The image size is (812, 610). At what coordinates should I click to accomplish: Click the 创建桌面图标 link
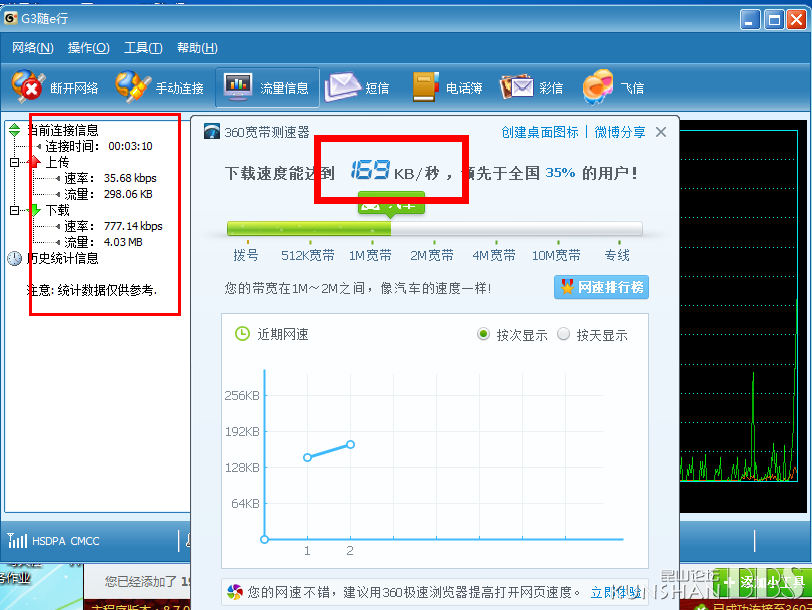[x=540, y=132]
